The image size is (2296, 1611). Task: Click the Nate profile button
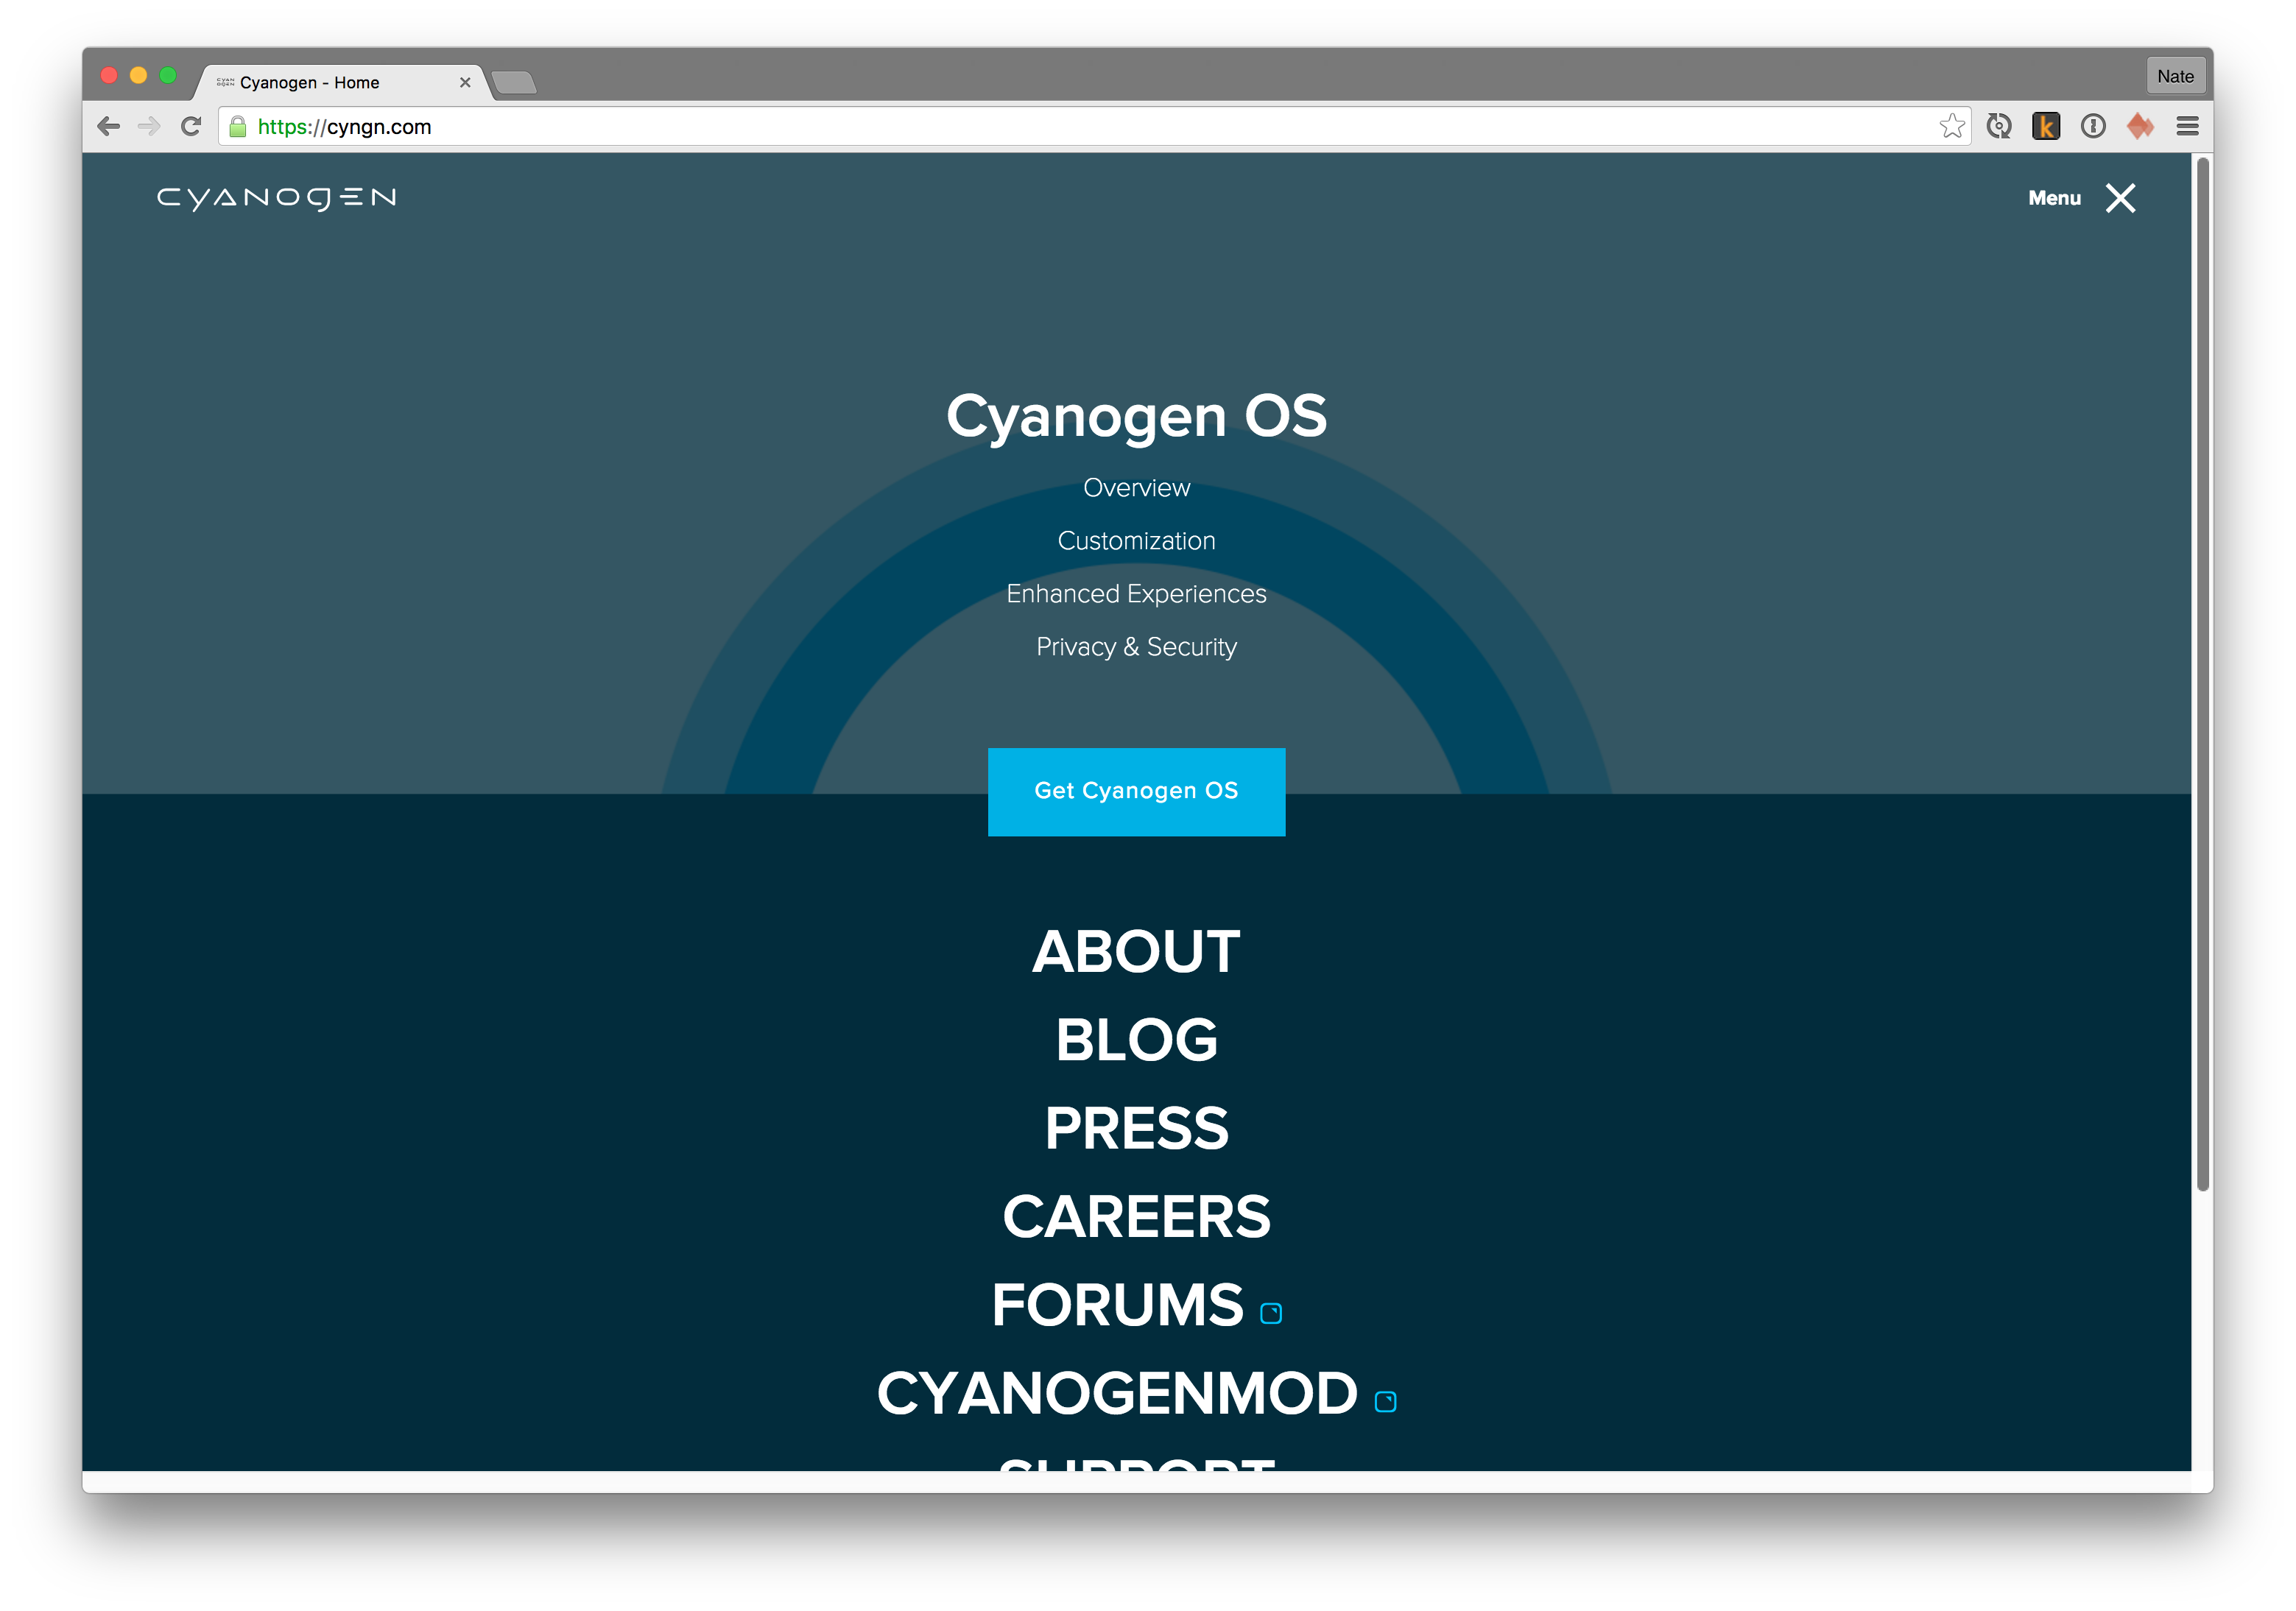(2174, 76)
